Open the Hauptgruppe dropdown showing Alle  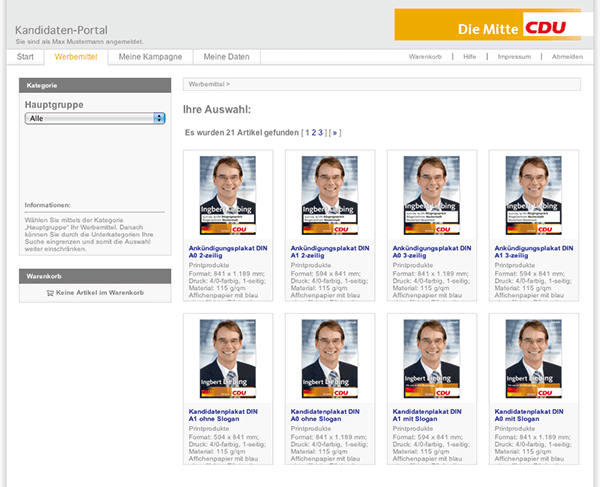point(95,118)
